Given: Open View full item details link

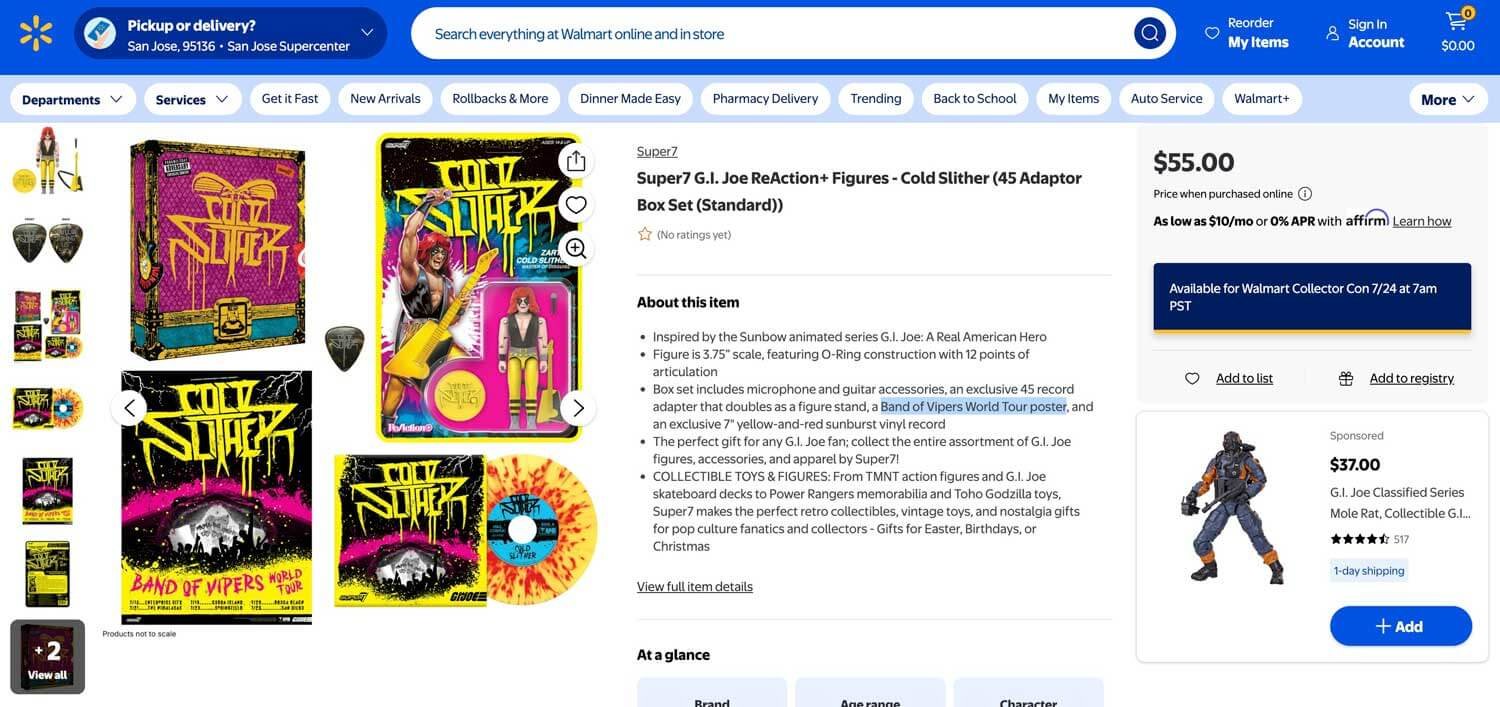Looking at the screenshot, I should 695,587.
